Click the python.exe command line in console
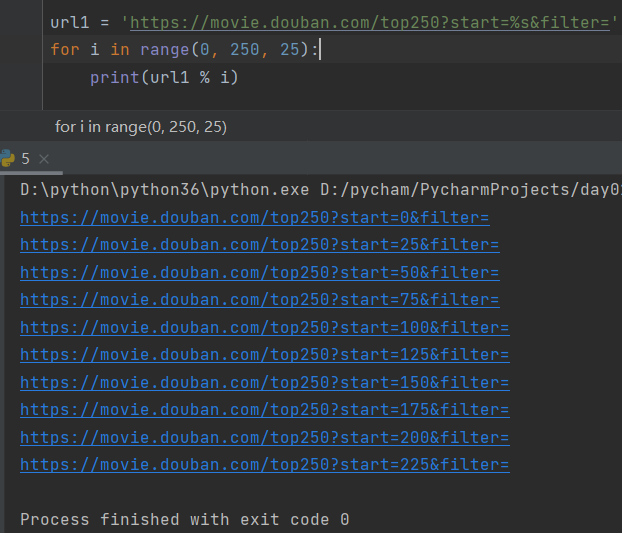Image resolution: width=622 pixels, height=533 pixels. (321, 190)
